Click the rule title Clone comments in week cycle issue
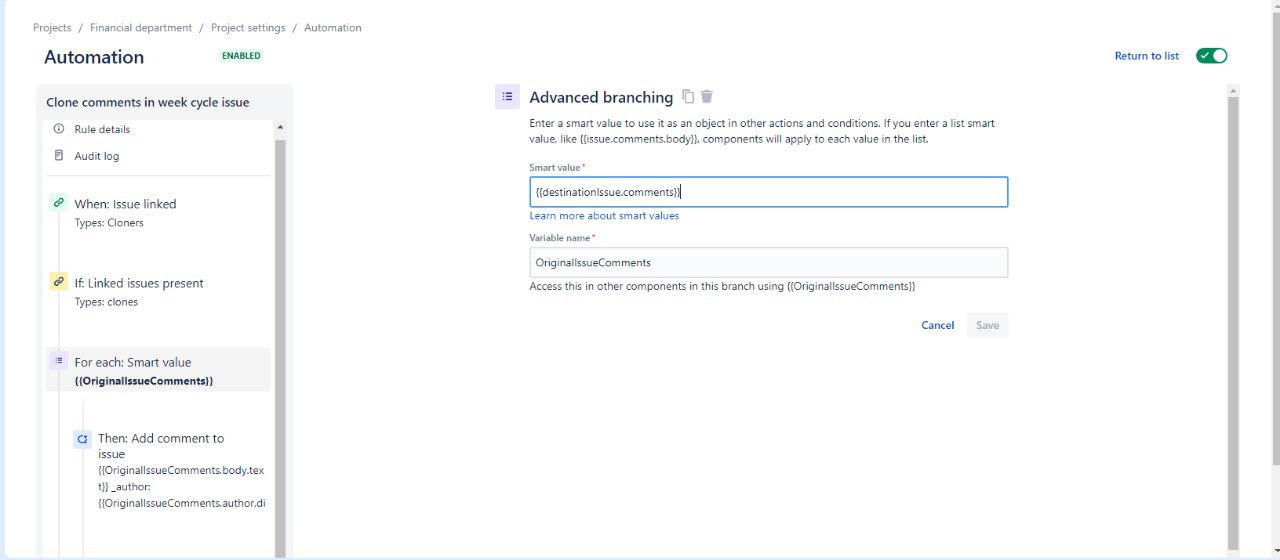 [x=148, y=102]
